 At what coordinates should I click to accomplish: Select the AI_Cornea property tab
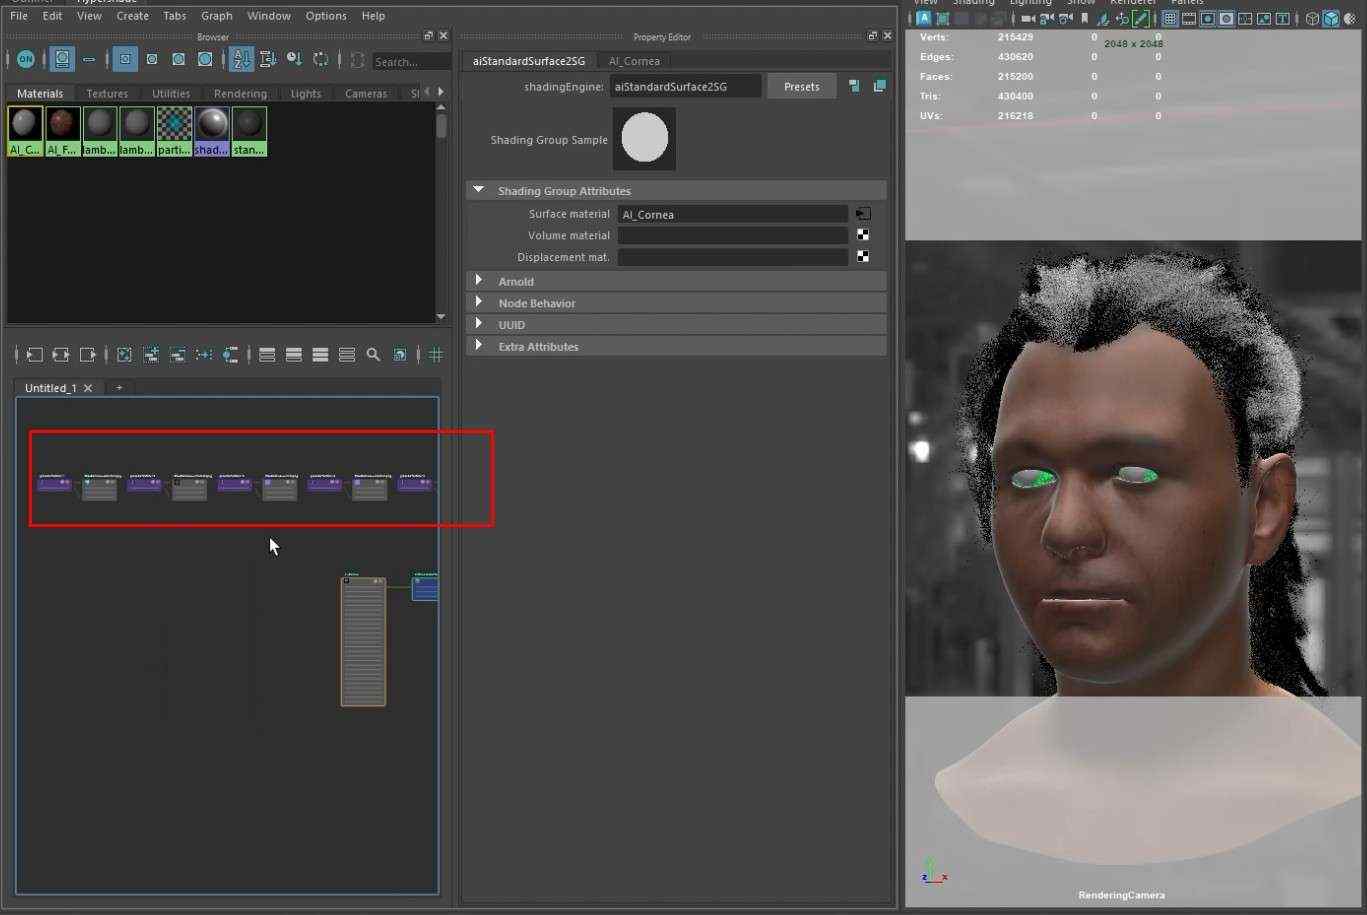click(x=634, y=61)
